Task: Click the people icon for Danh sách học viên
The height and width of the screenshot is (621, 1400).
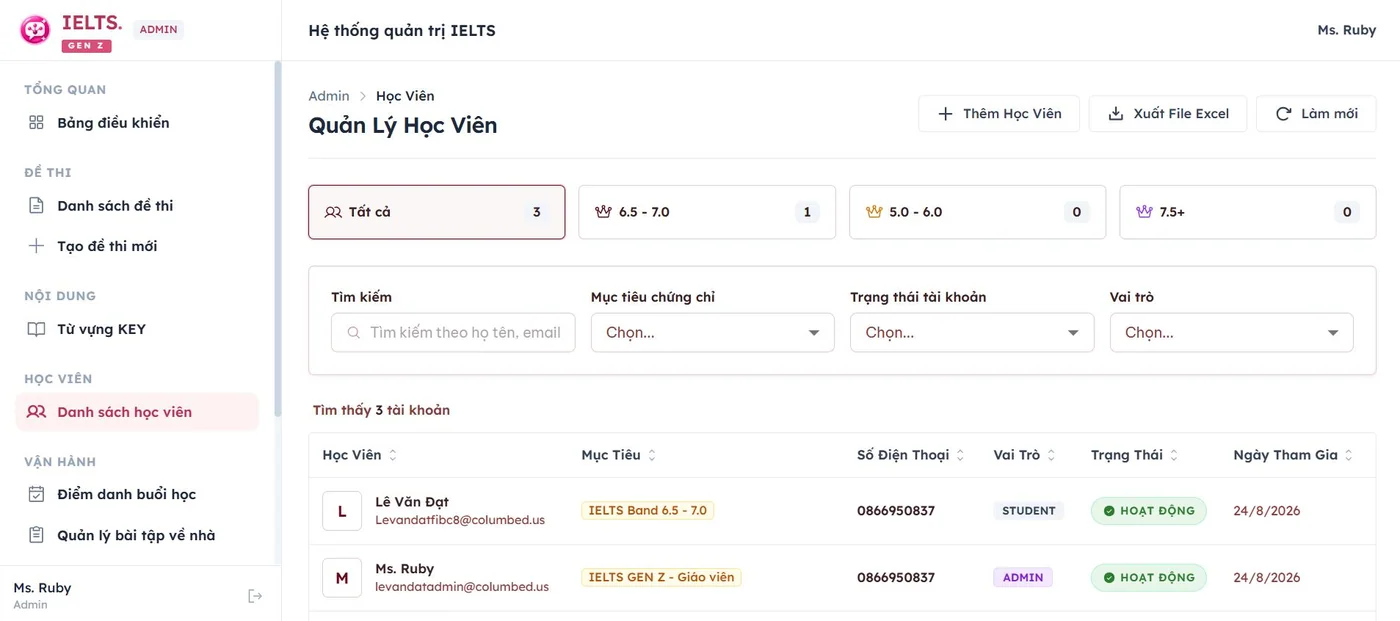Action: [x=36, y=412]
